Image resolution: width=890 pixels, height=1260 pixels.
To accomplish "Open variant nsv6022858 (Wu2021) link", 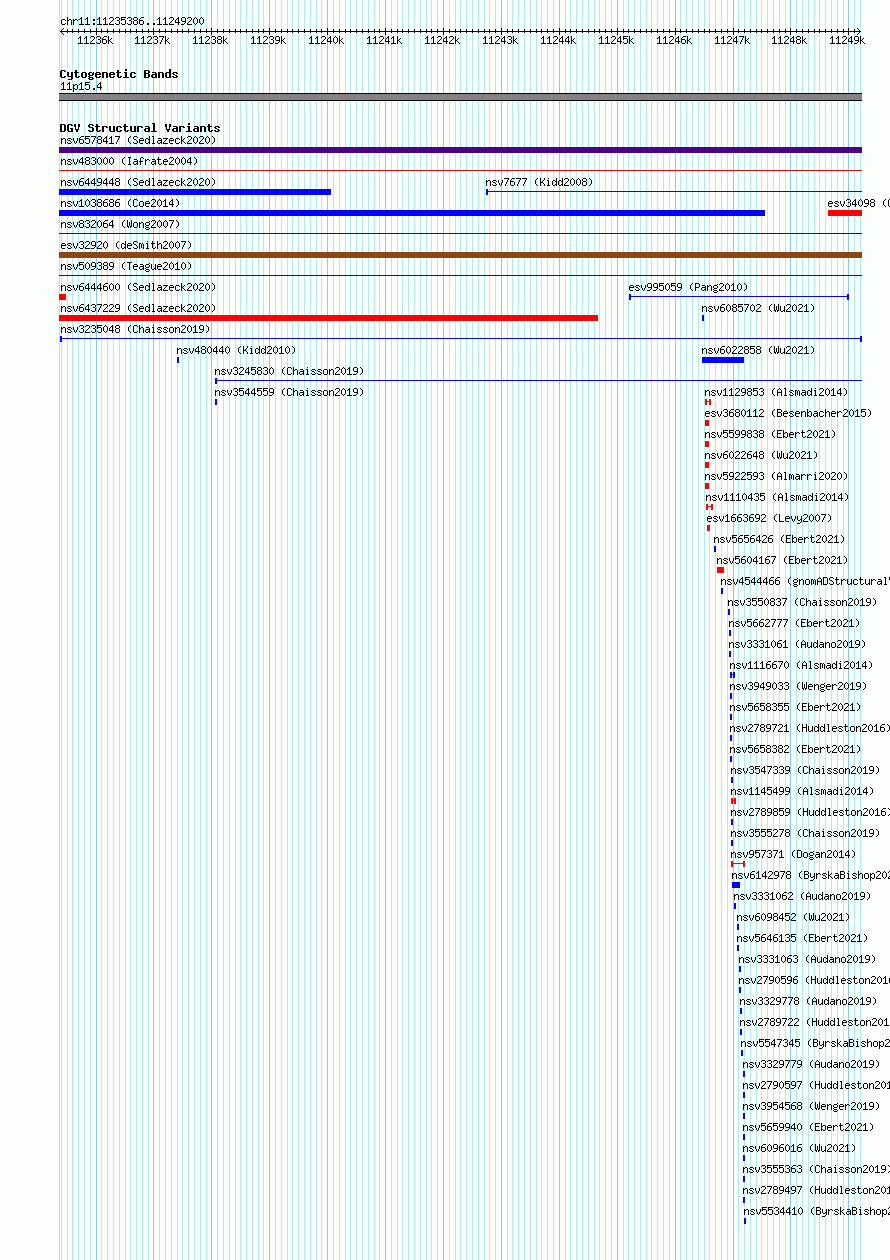I will (x=758, y=350).
